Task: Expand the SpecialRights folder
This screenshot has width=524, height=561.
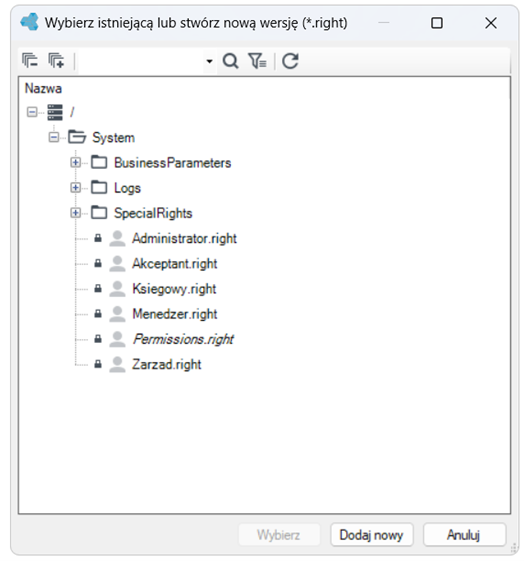Action: [75, 213]
